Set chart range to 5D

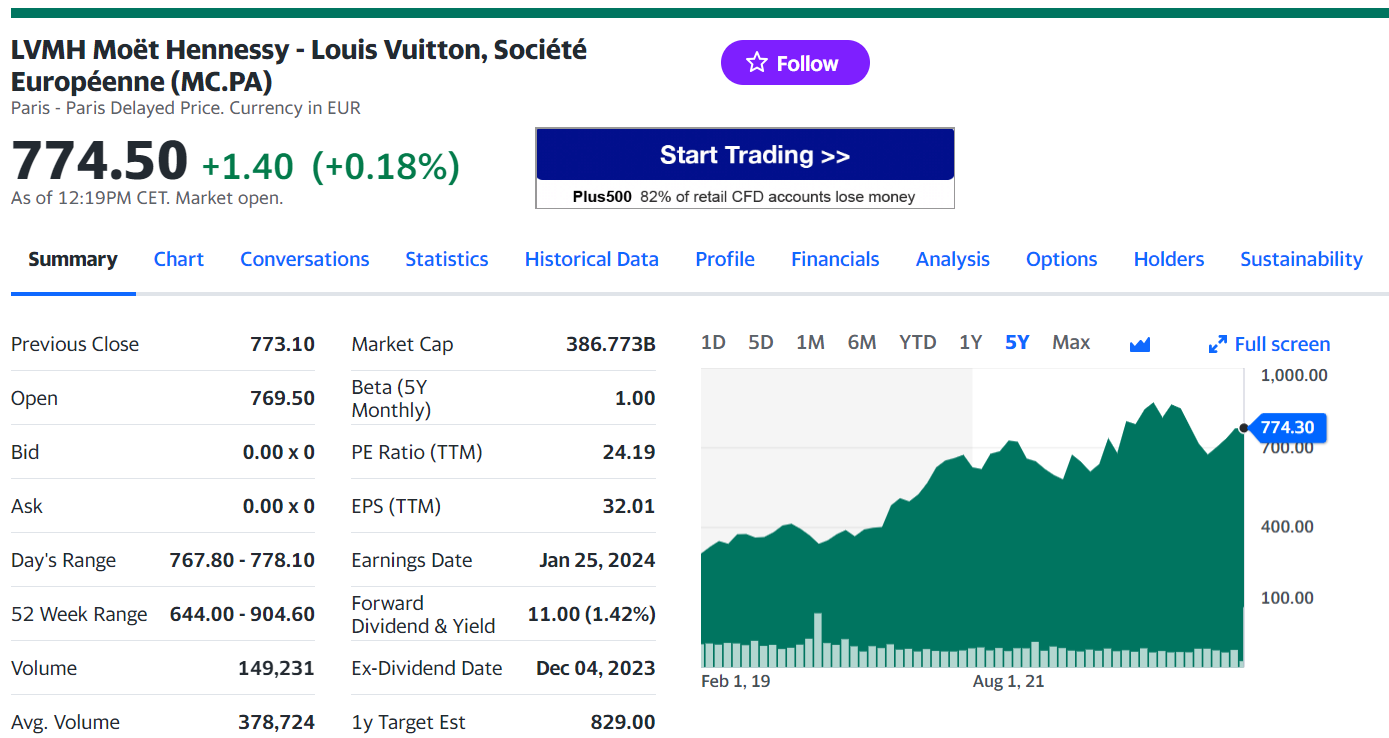[x=761, y=342]
